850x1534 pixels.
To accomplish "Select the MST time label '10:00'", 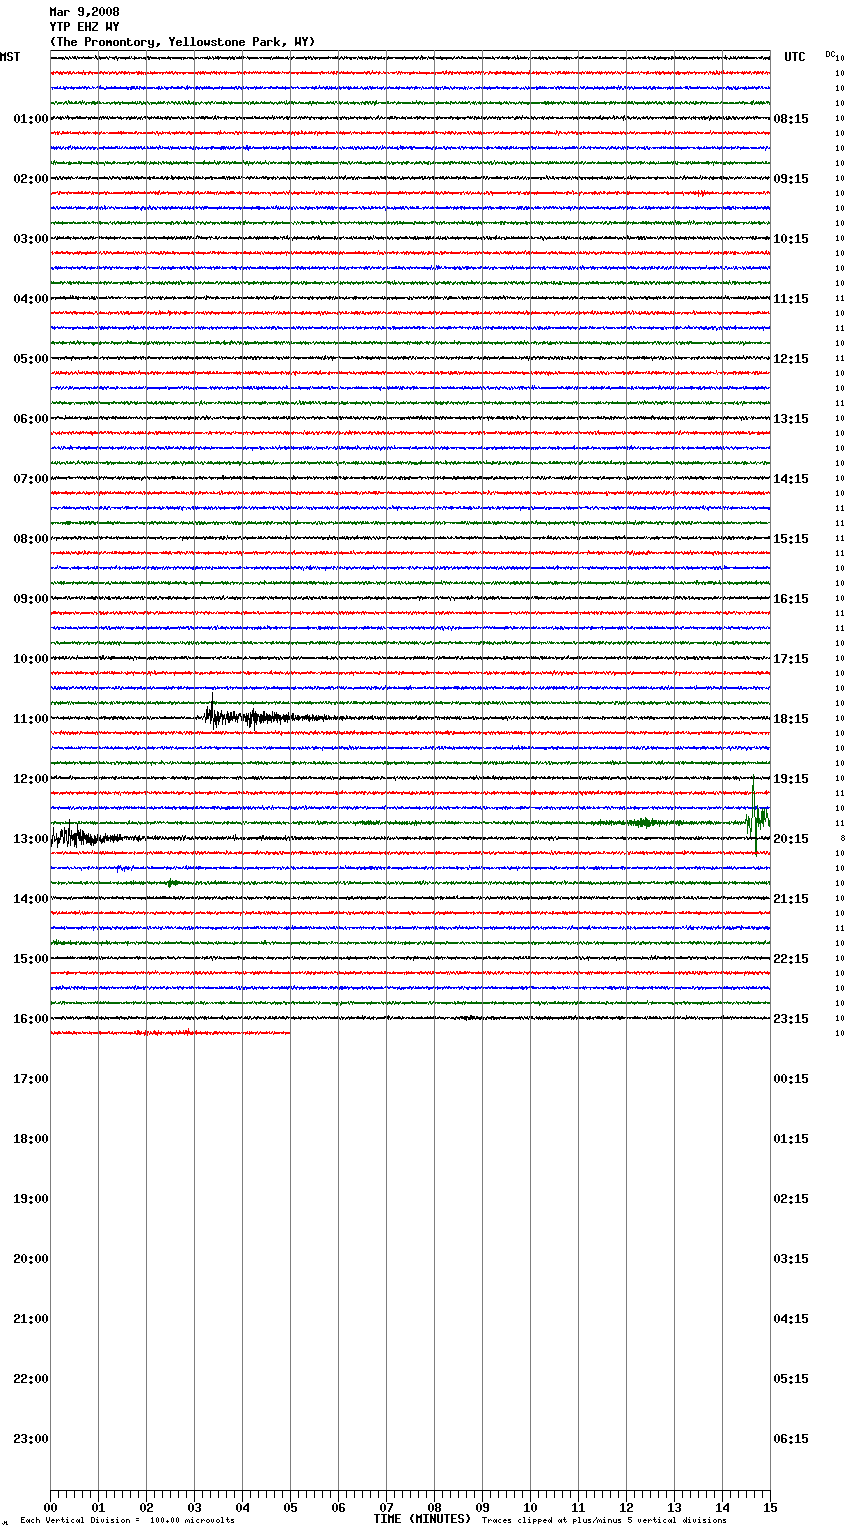I will coord(30,659).
